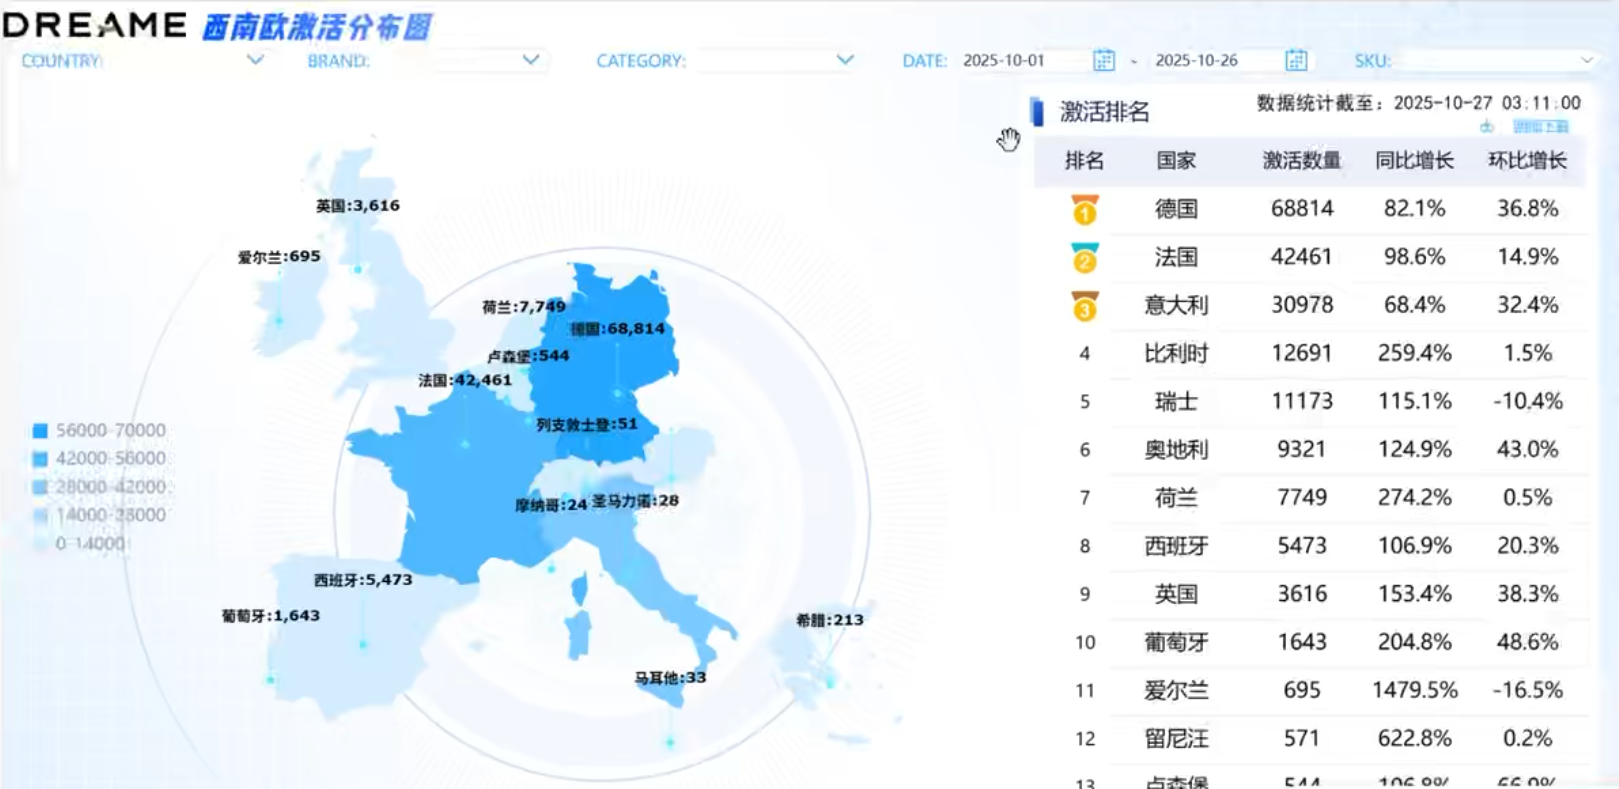Select the 西班牙:5,473 map label
This screenshot has height=789, width=1619.
point(363,580)
